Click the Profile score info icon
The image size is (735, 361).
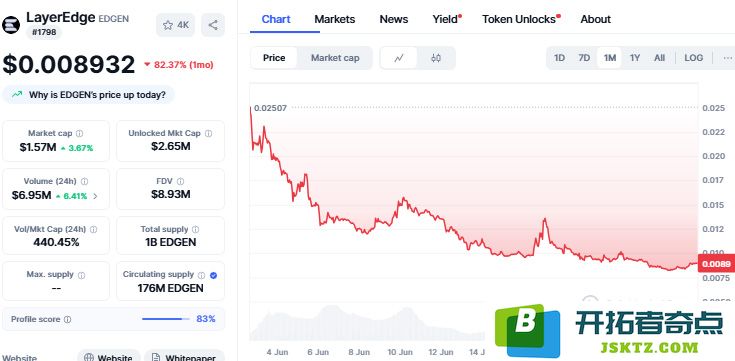(68, 320)
